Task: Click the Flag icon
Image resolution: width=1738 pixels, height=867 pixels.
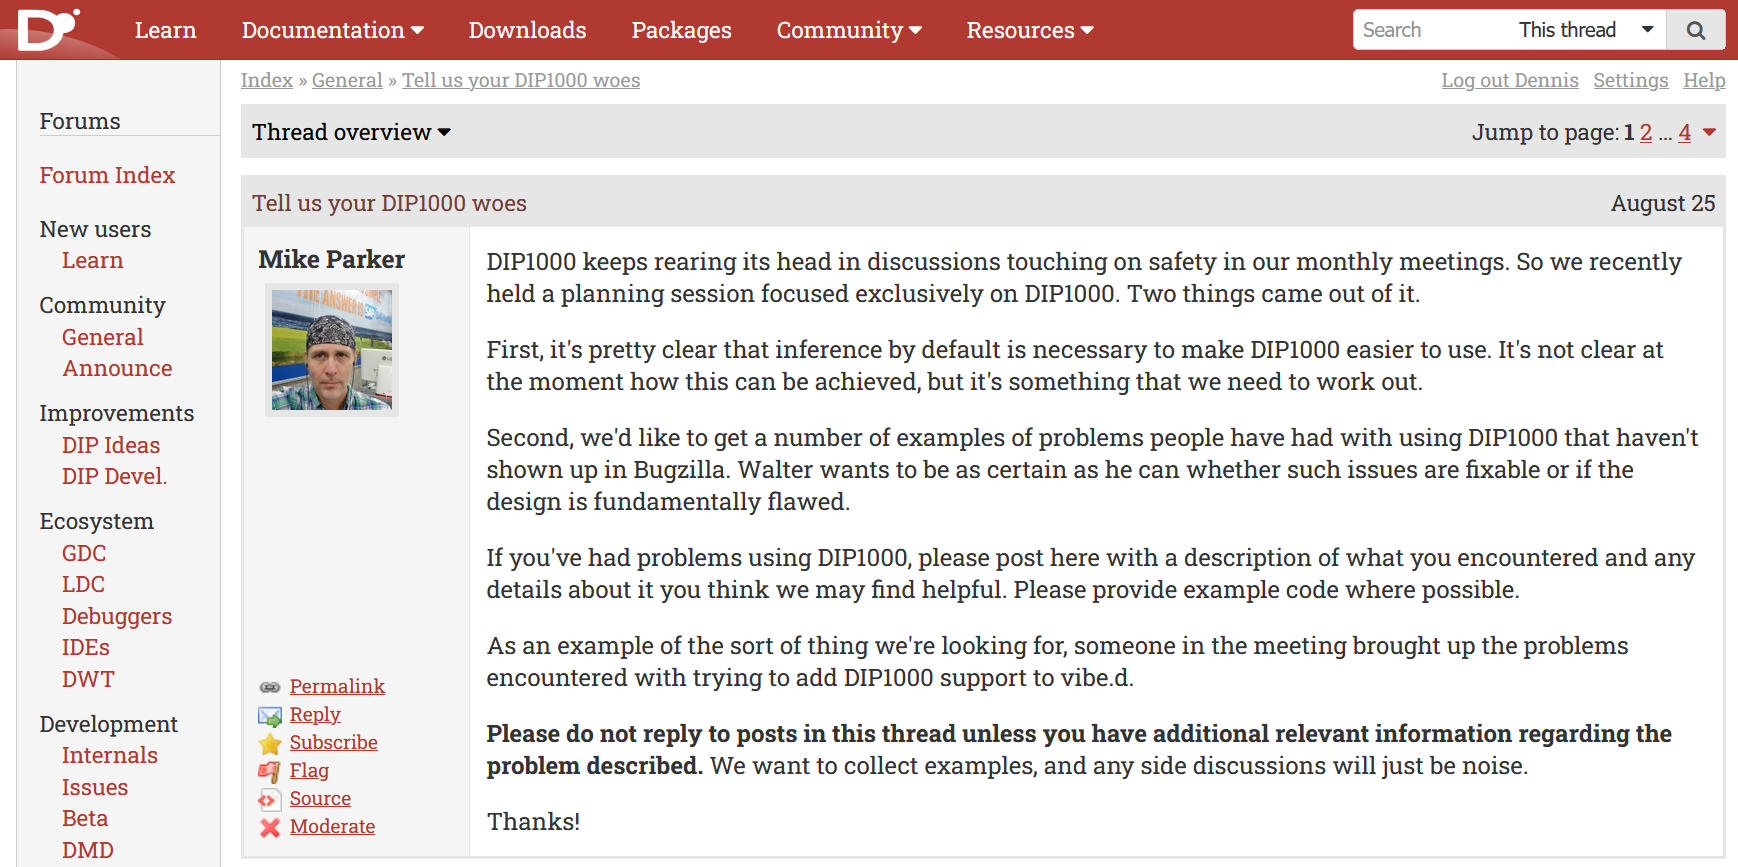Action: [270, 772]
